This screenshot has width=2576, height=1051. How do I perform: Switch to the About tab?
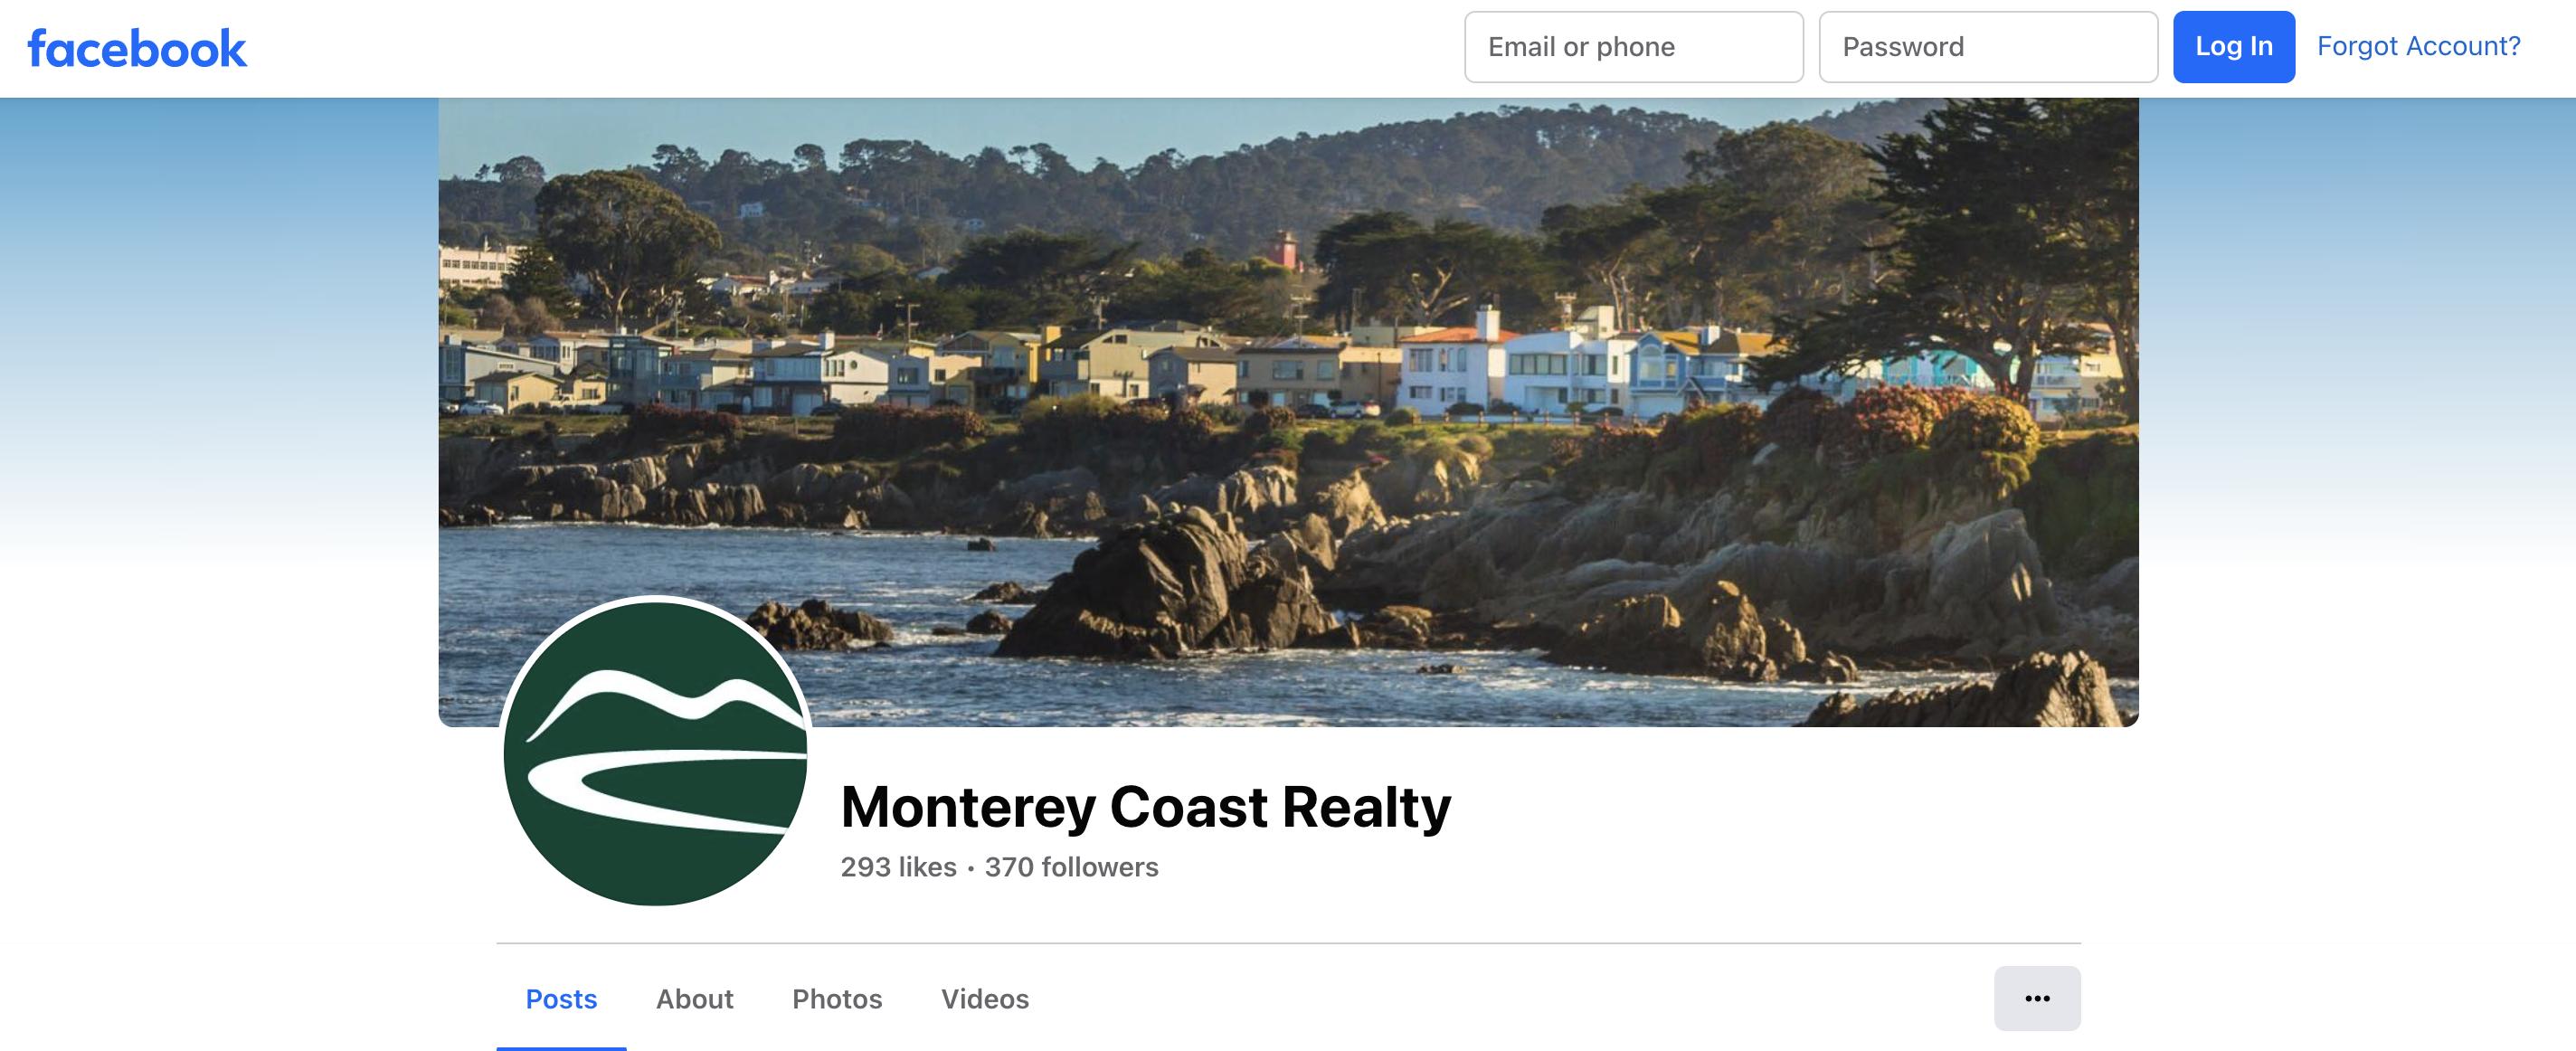coord(694,999)
